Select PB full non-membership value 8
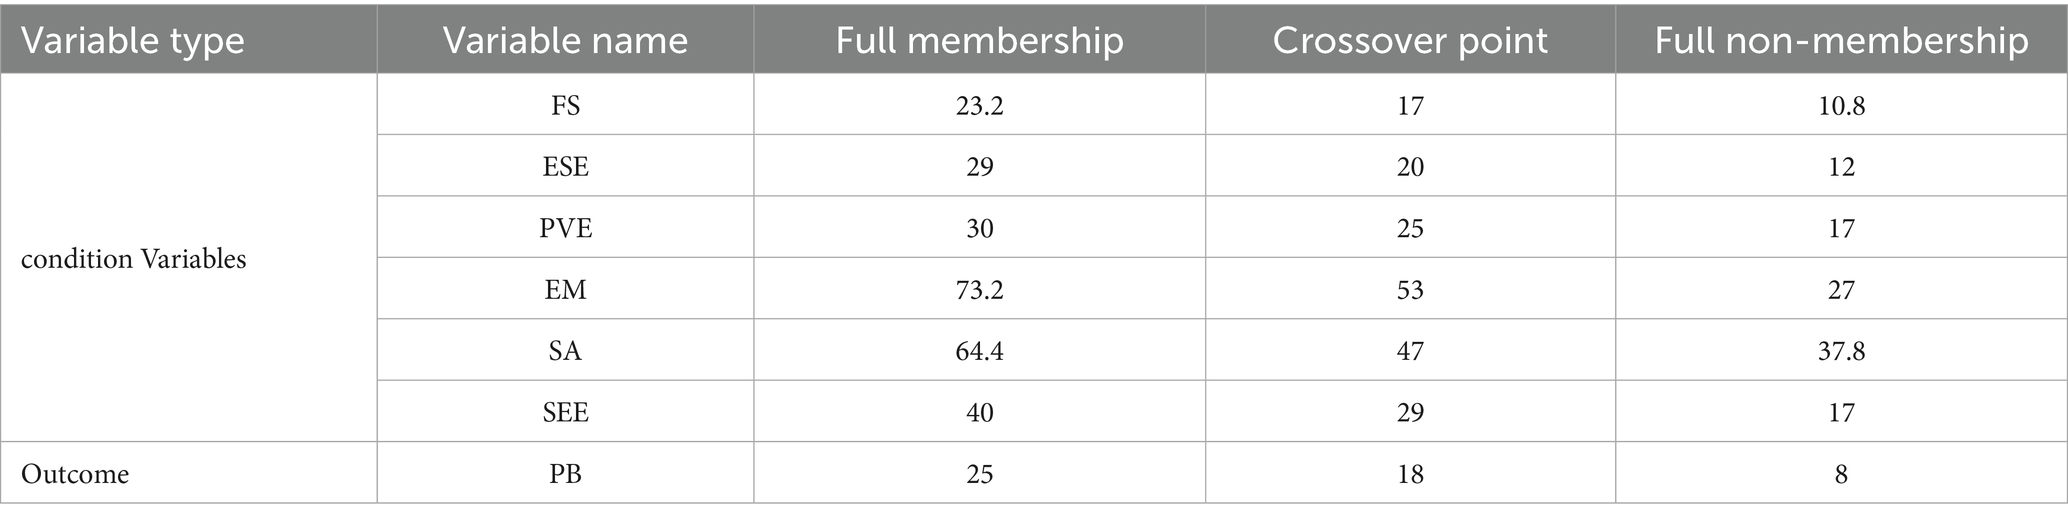This screenshot has height=521, width=2068. point(1841,473)
